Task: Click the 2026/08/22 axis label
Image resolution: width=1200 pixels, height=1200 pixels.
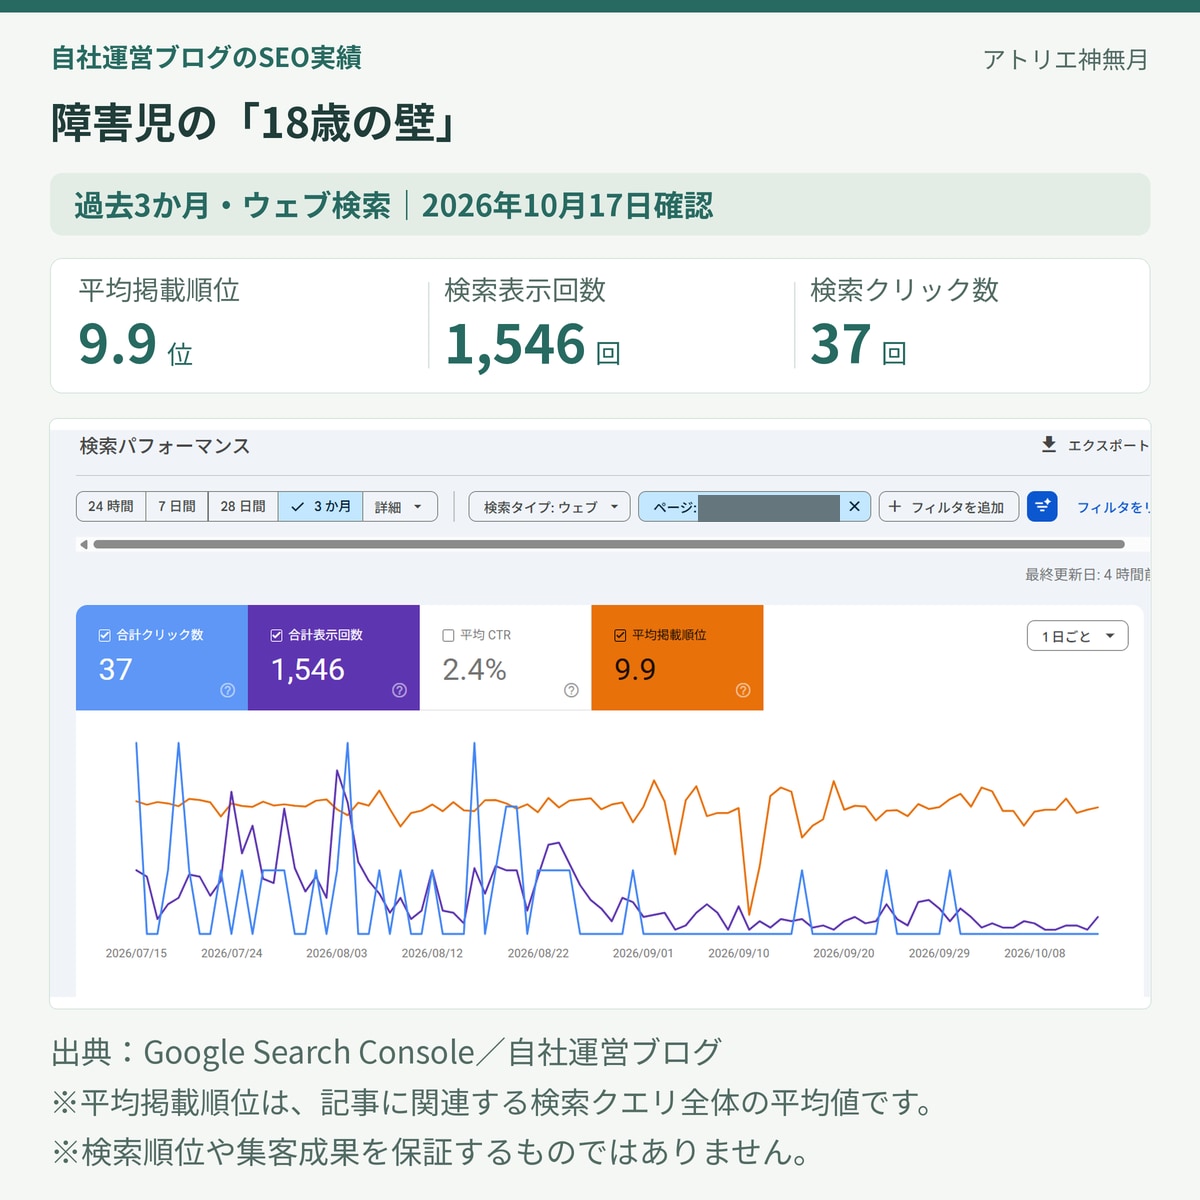Action: (x=538, y=953)
